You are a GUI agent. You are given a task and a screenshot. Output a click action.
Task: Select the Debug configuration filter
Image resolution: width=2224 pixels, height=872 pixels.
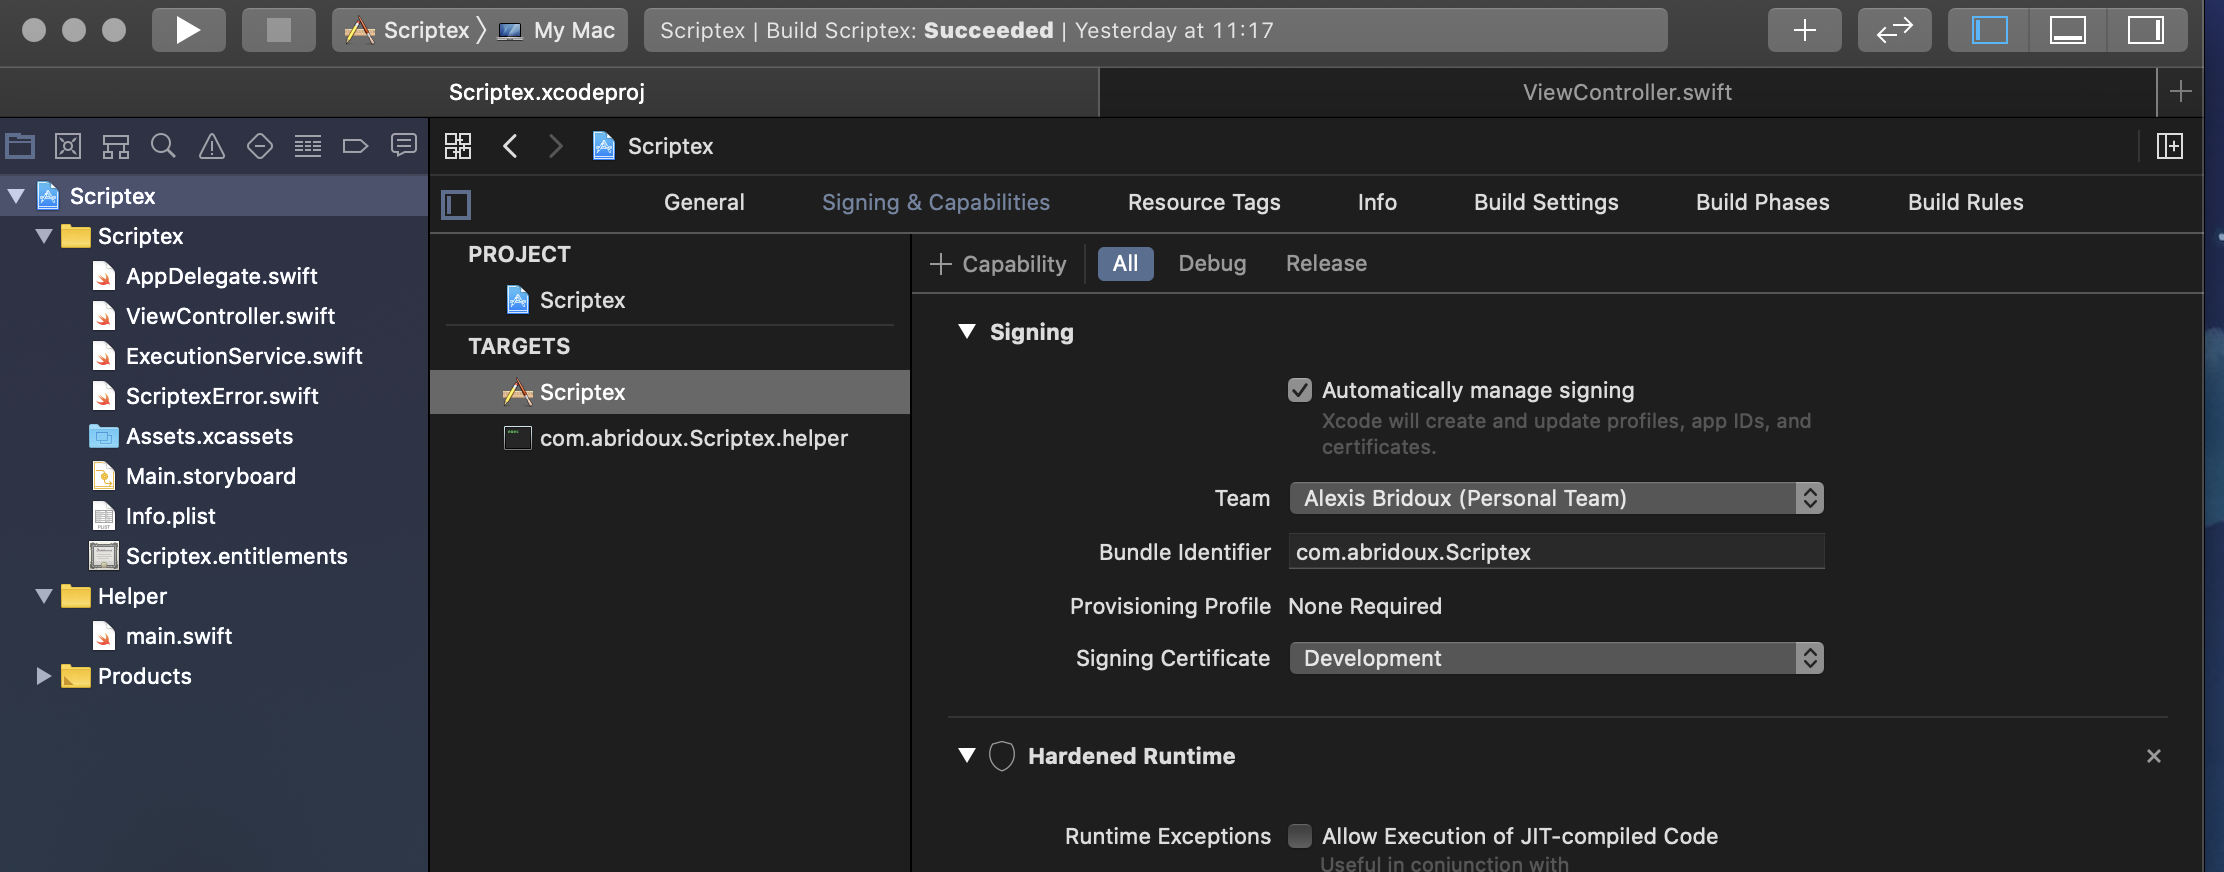(x=1211, y=264)
